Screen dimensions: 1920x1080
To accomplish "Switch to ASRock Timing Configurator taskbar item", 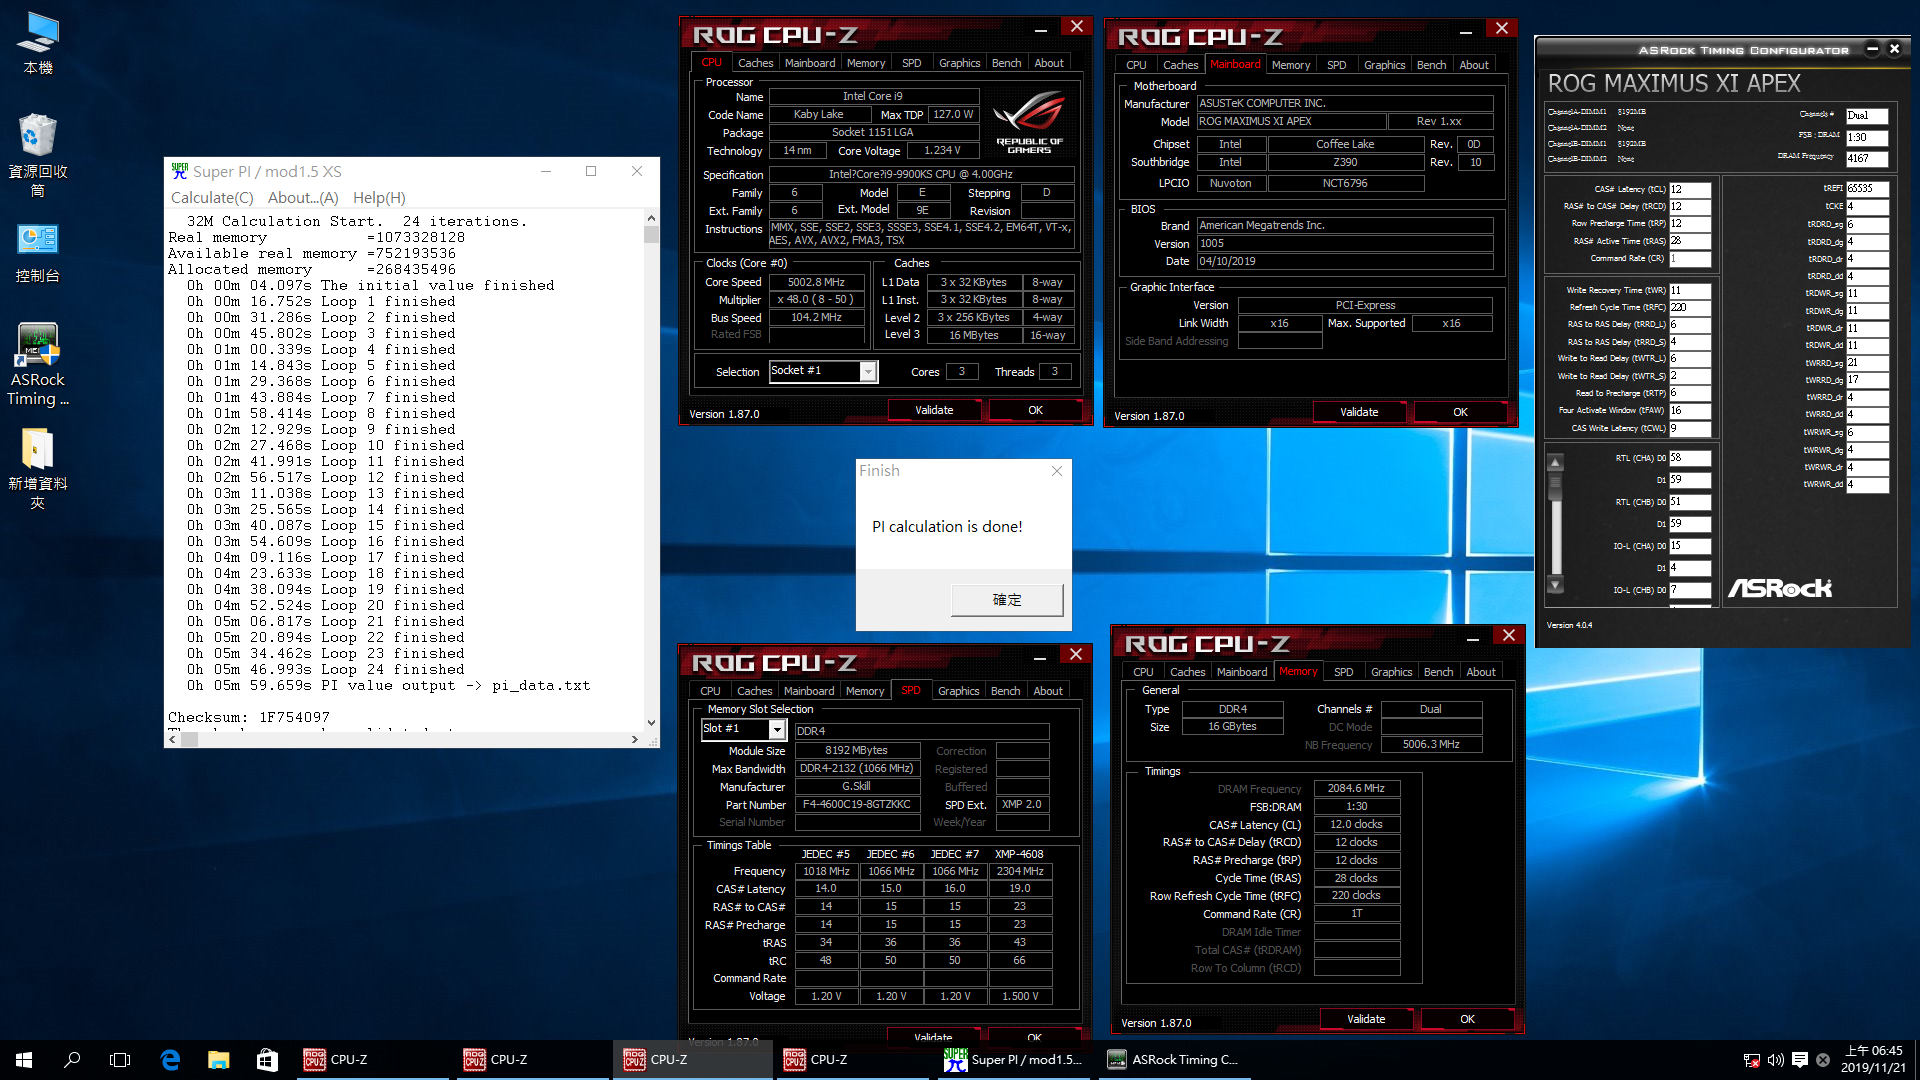I will click(1173, 1060).
